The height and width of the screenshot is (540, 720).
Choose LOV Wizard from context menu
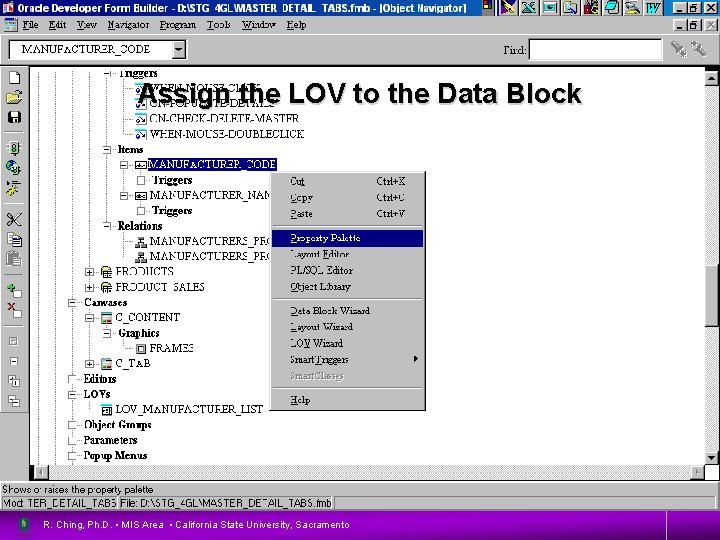coord(348,343)
